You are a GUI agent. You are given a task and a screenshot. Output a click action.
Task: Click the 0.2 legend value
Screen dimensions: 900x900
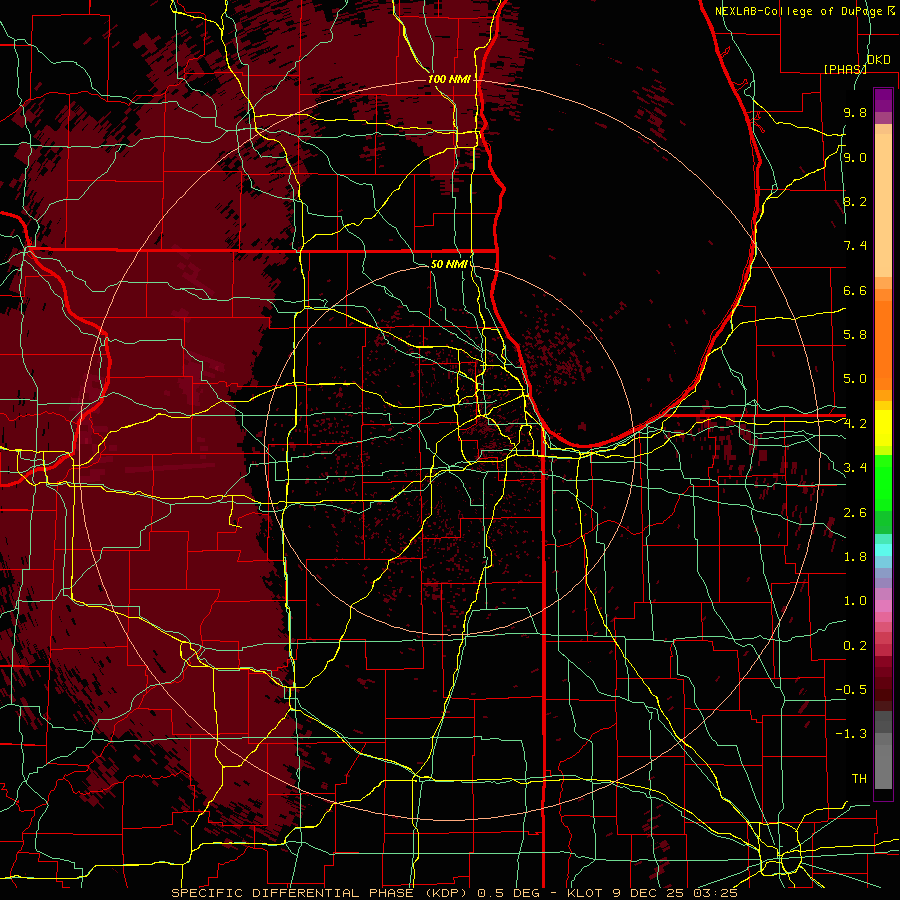click(x=855, y=646)
